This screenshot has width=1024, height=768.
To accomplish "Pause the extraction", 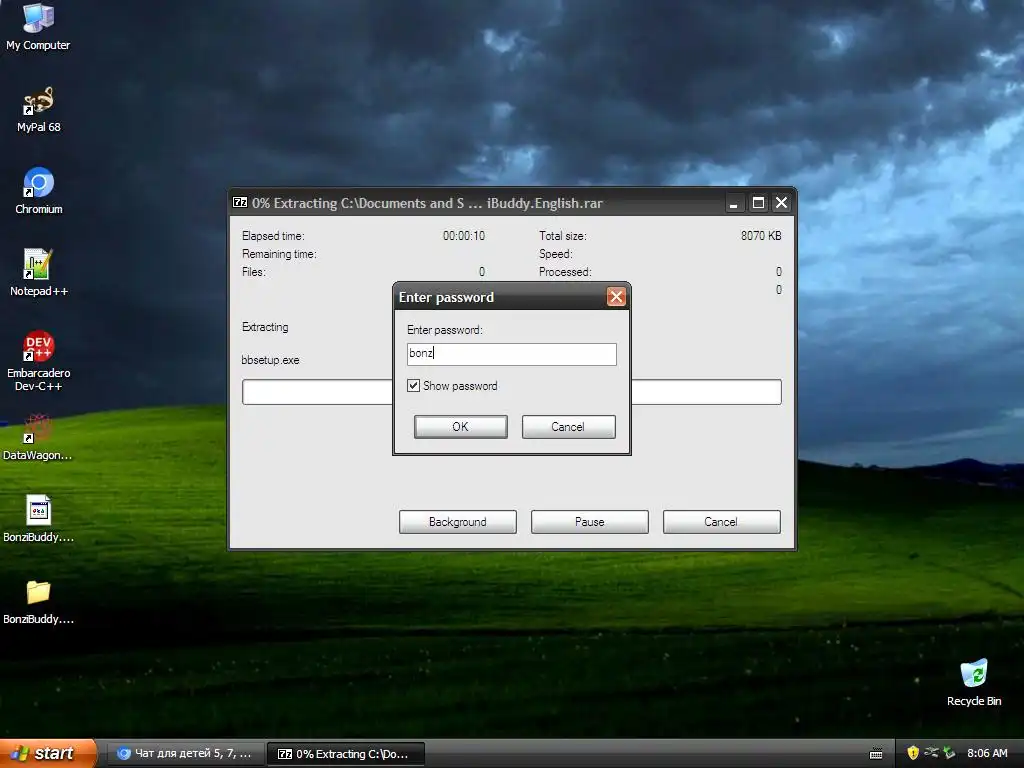I will 590,522.
